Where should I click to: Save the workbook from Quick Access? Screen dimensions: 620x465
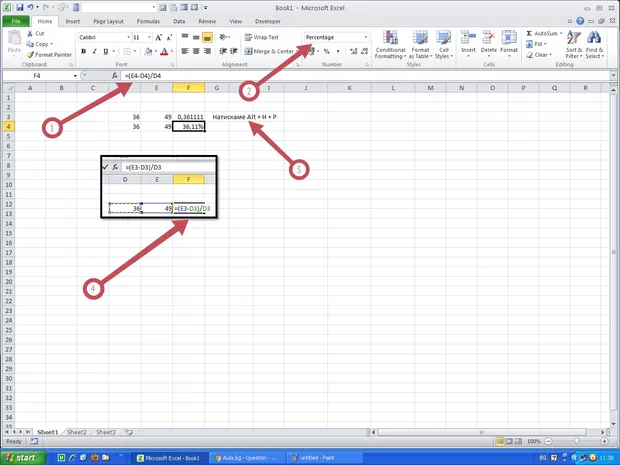pos(20,8)
